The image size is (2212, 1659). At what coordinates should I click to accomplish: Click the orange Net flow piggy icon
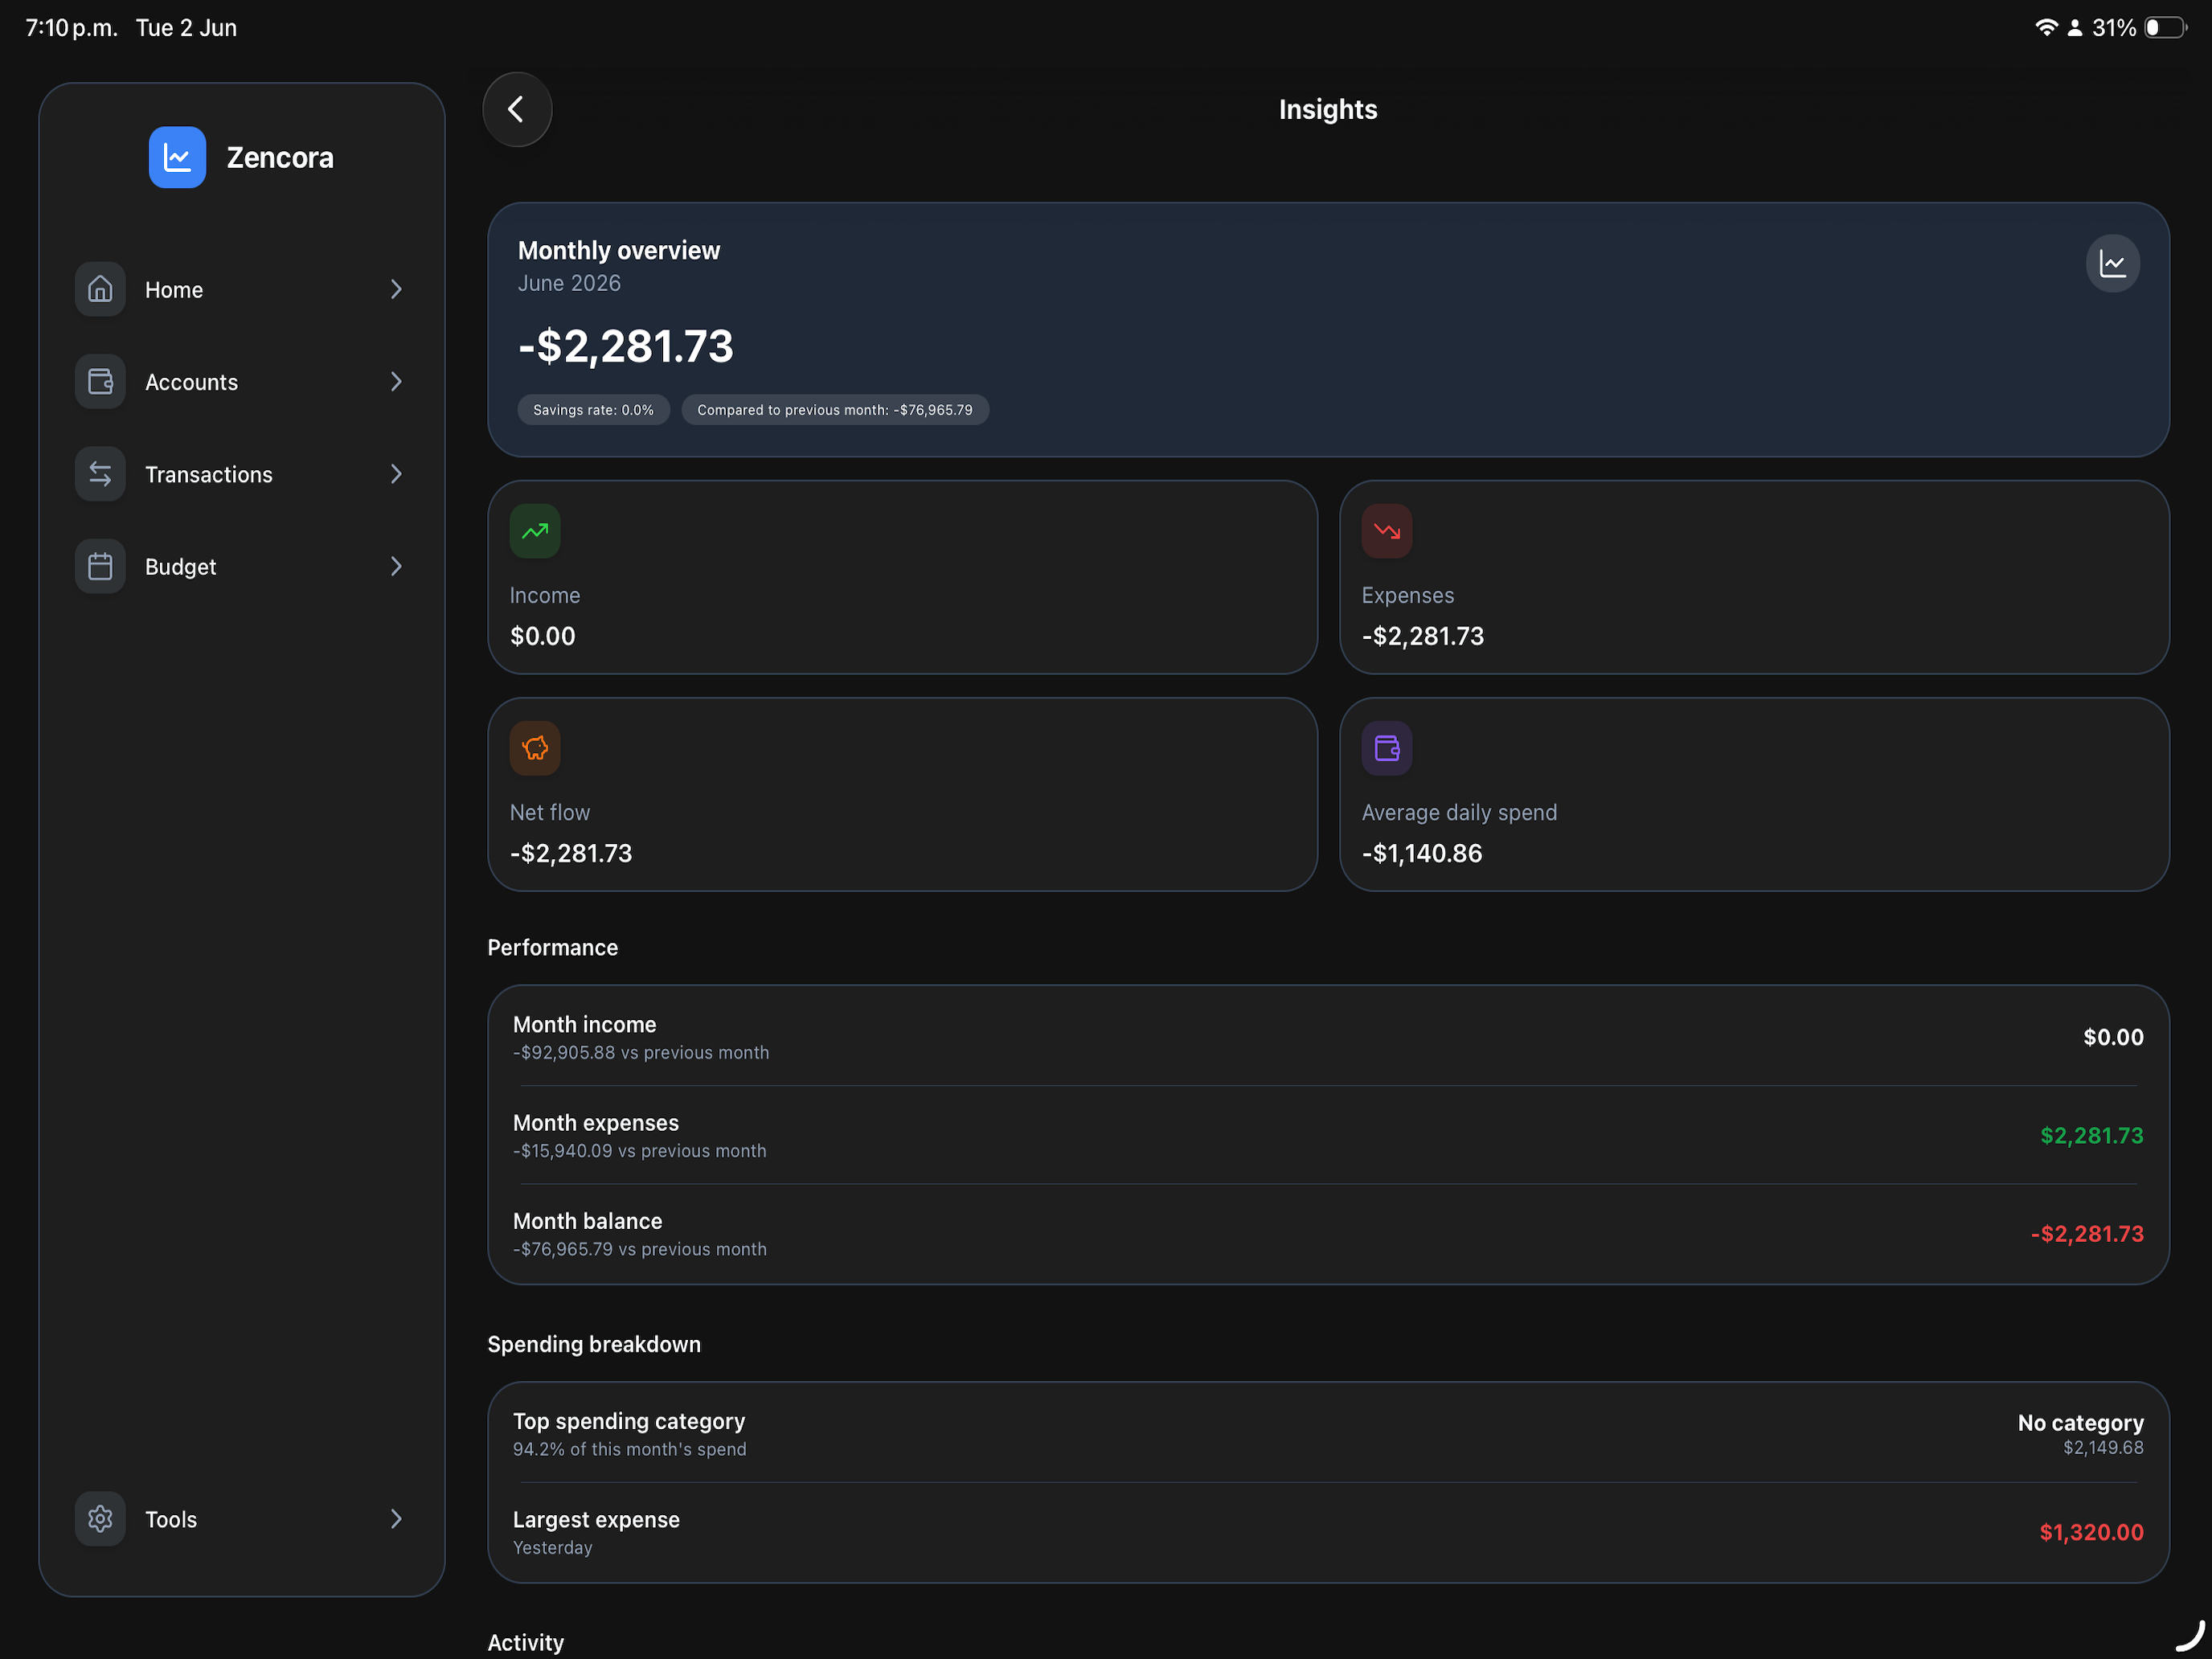[535, 748]
